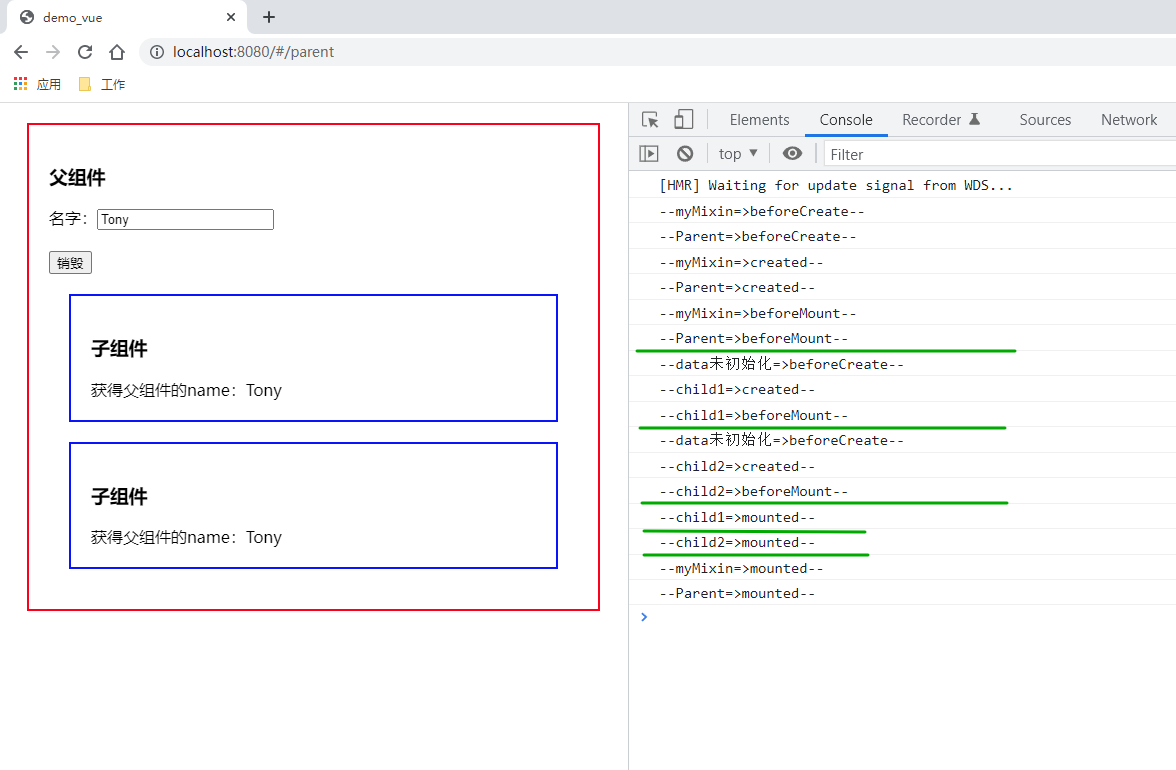Click the 销毁 destroy button

coord(70,262)
